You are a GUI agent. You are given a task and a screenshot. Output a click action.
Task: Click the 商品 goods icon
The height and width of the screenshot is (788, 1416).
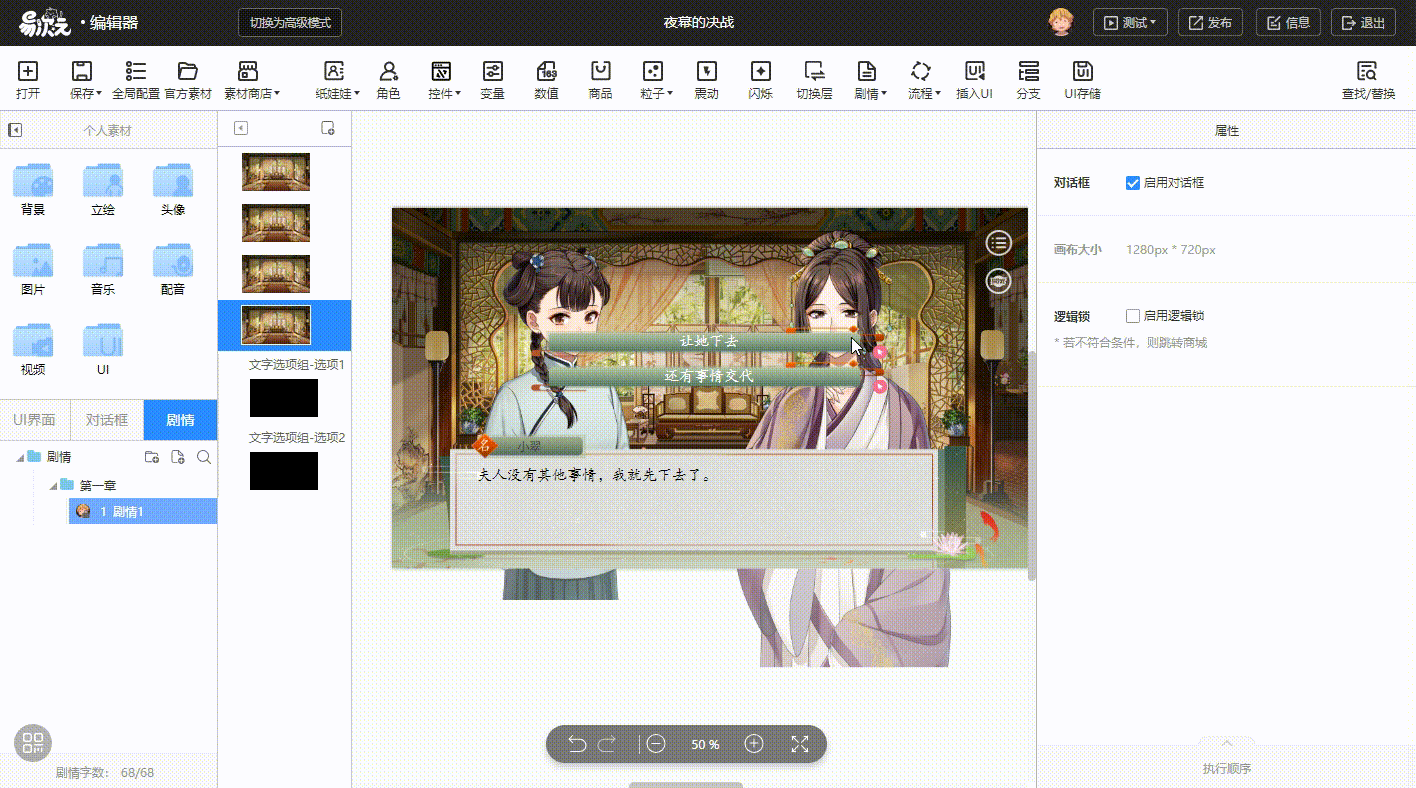pyautogui.click(x=600, y=78)
